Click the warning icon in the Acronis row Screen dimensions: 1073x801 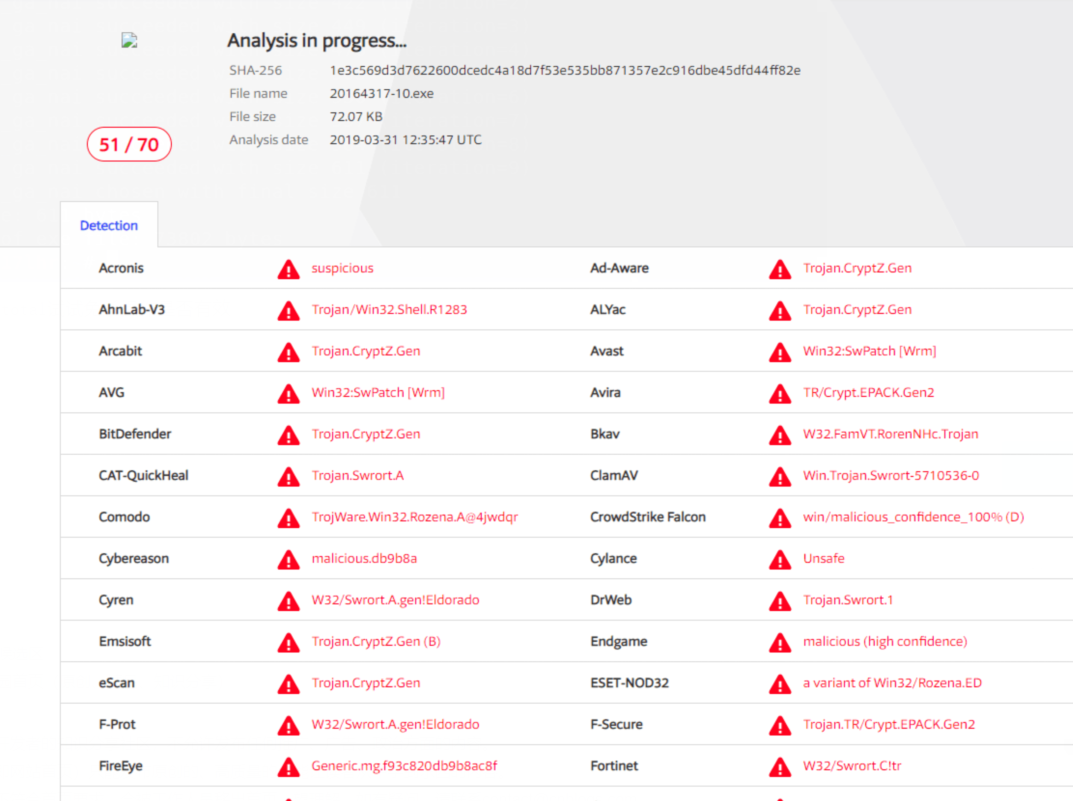coord(289,269)
